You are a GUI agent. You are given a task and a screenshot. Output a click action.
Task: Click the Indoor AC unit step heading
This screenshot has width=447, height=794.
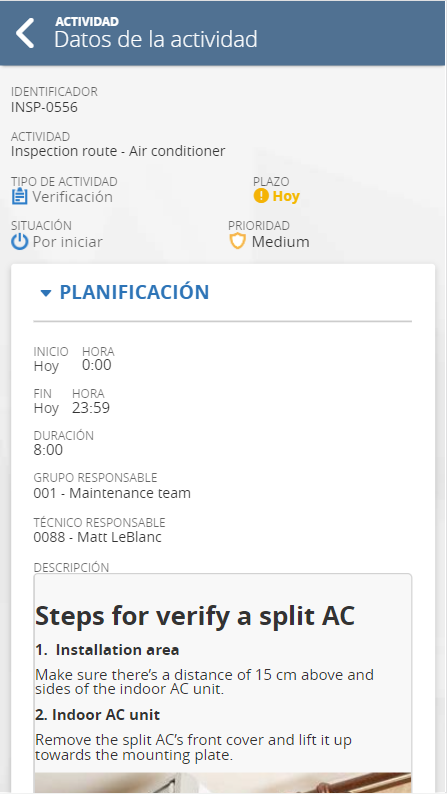(x=98, y=715)
